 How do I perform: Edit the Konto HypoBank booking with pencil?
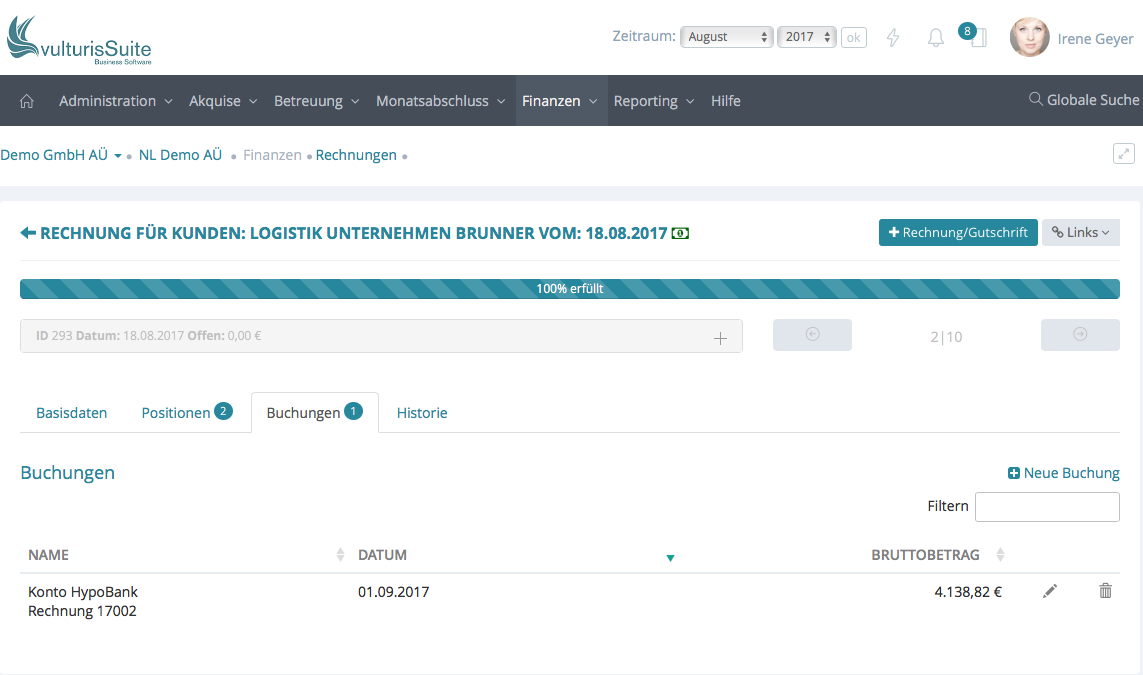[x=1049, y=591]
